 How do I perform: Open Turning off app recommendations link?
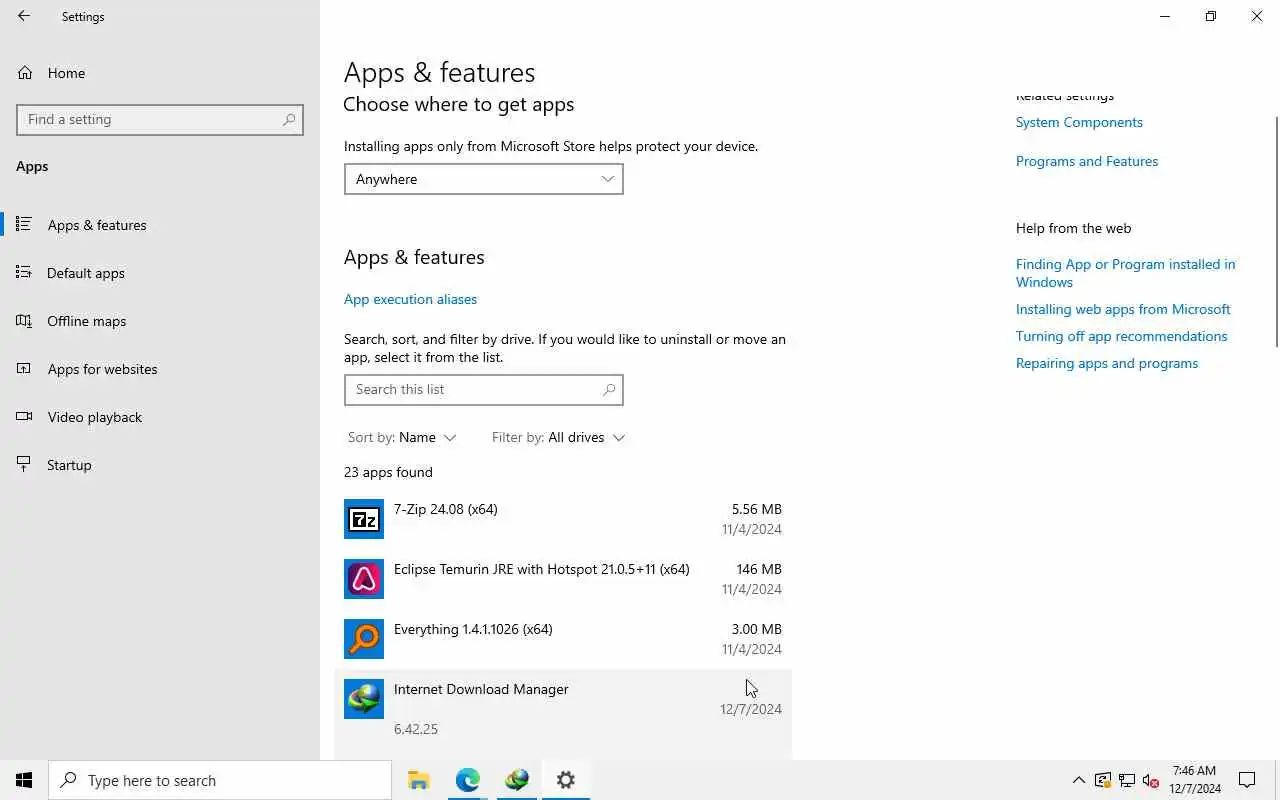pos(1121,336)
